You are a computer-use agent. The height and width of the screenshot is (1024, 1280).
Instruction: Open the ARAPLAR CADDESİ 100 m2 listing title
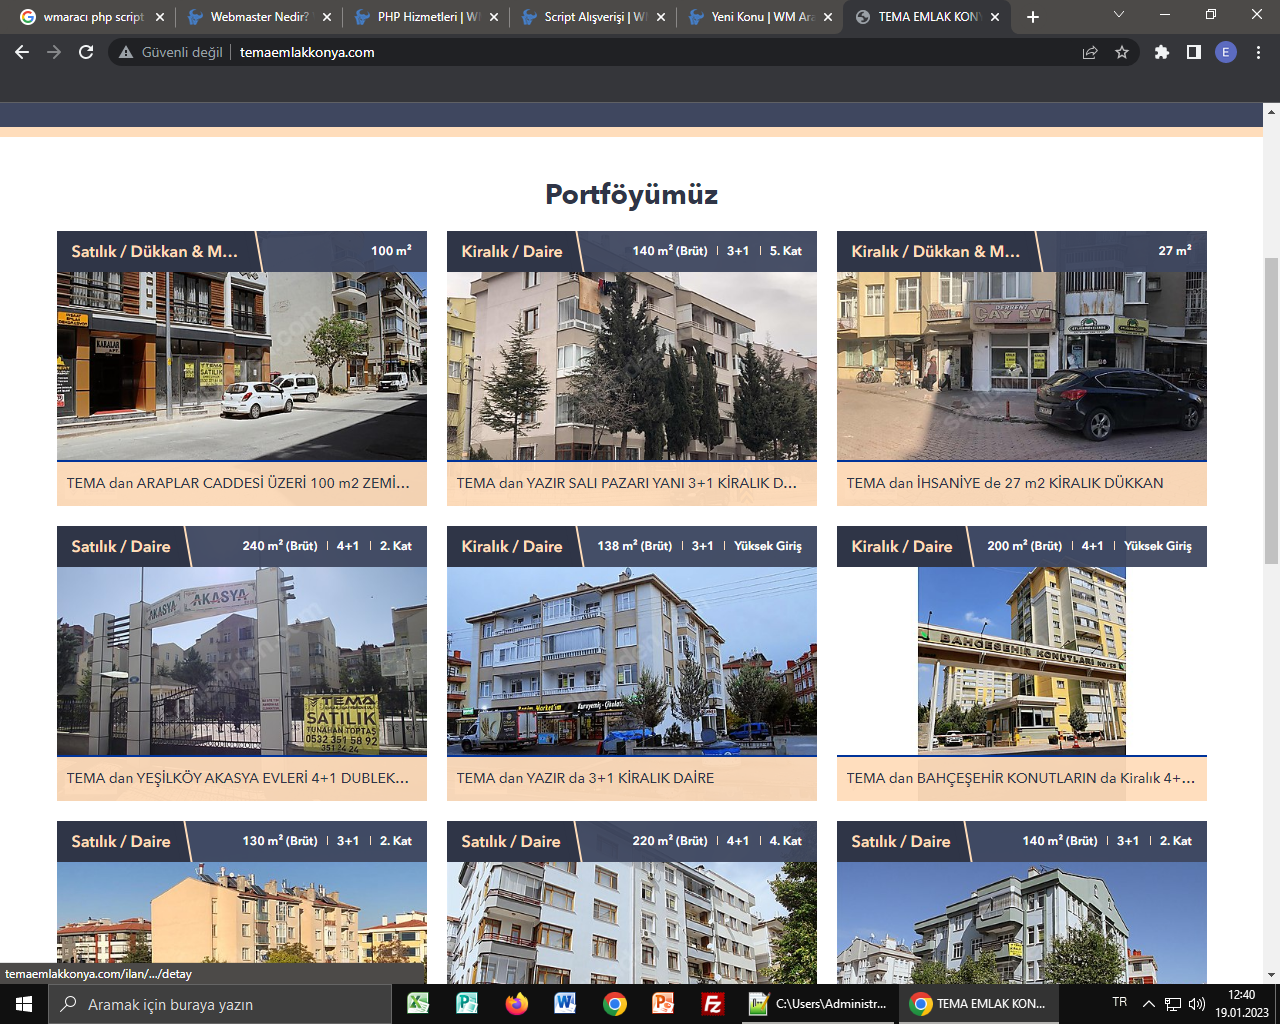(238, 483)
